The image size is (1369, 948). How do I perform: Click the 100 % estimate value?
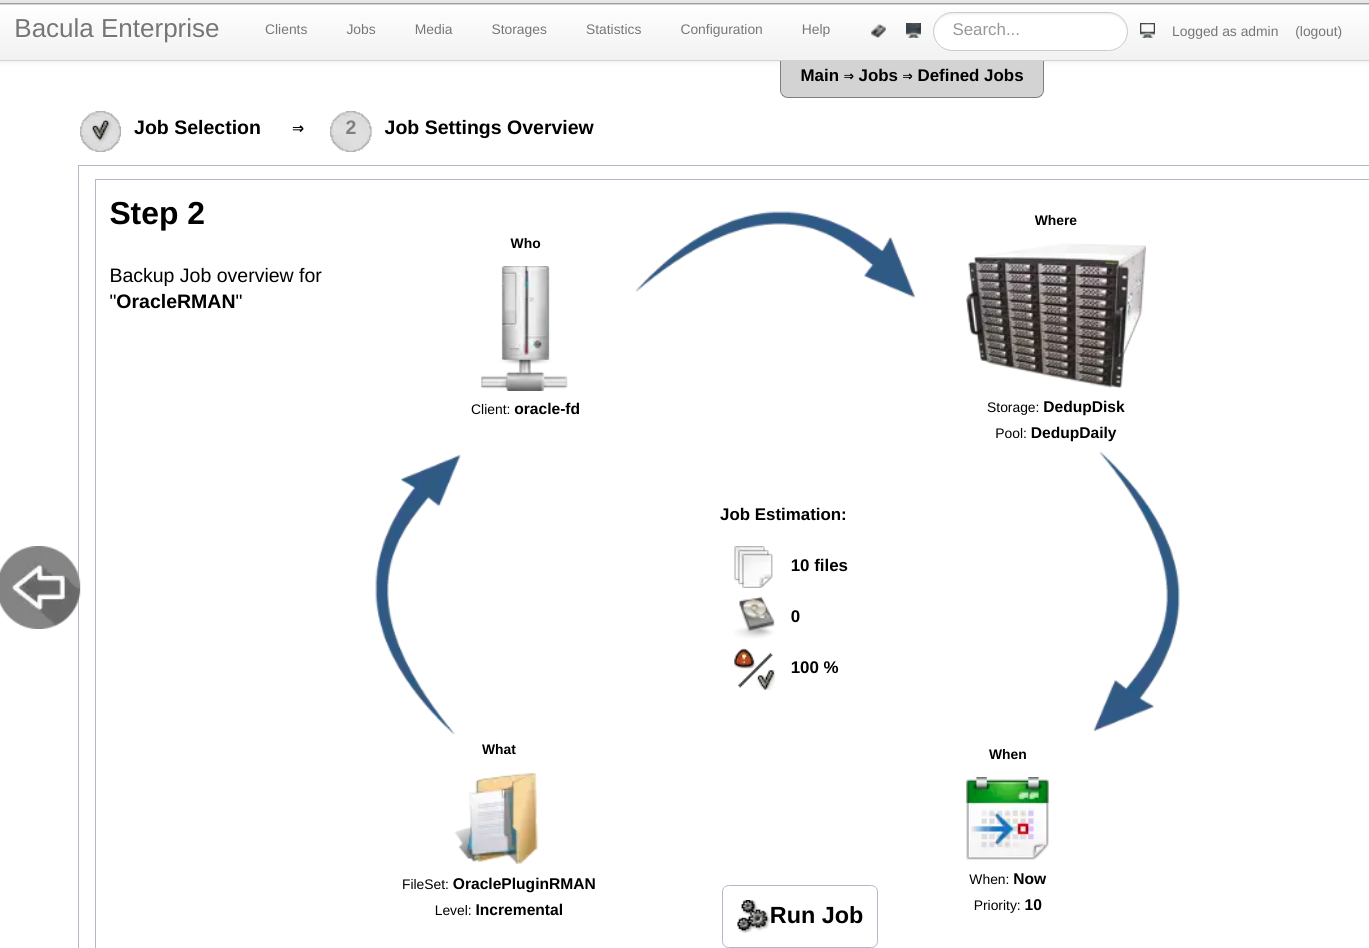tap(815, 668)
